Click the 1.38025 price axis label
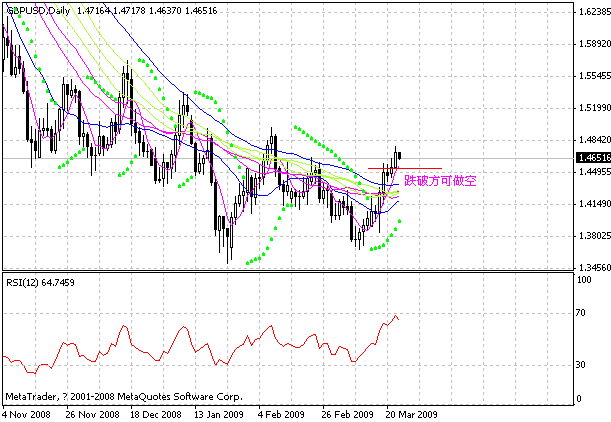Image resolution: width=611 pixels, height=422 pixels. [595, 236]
